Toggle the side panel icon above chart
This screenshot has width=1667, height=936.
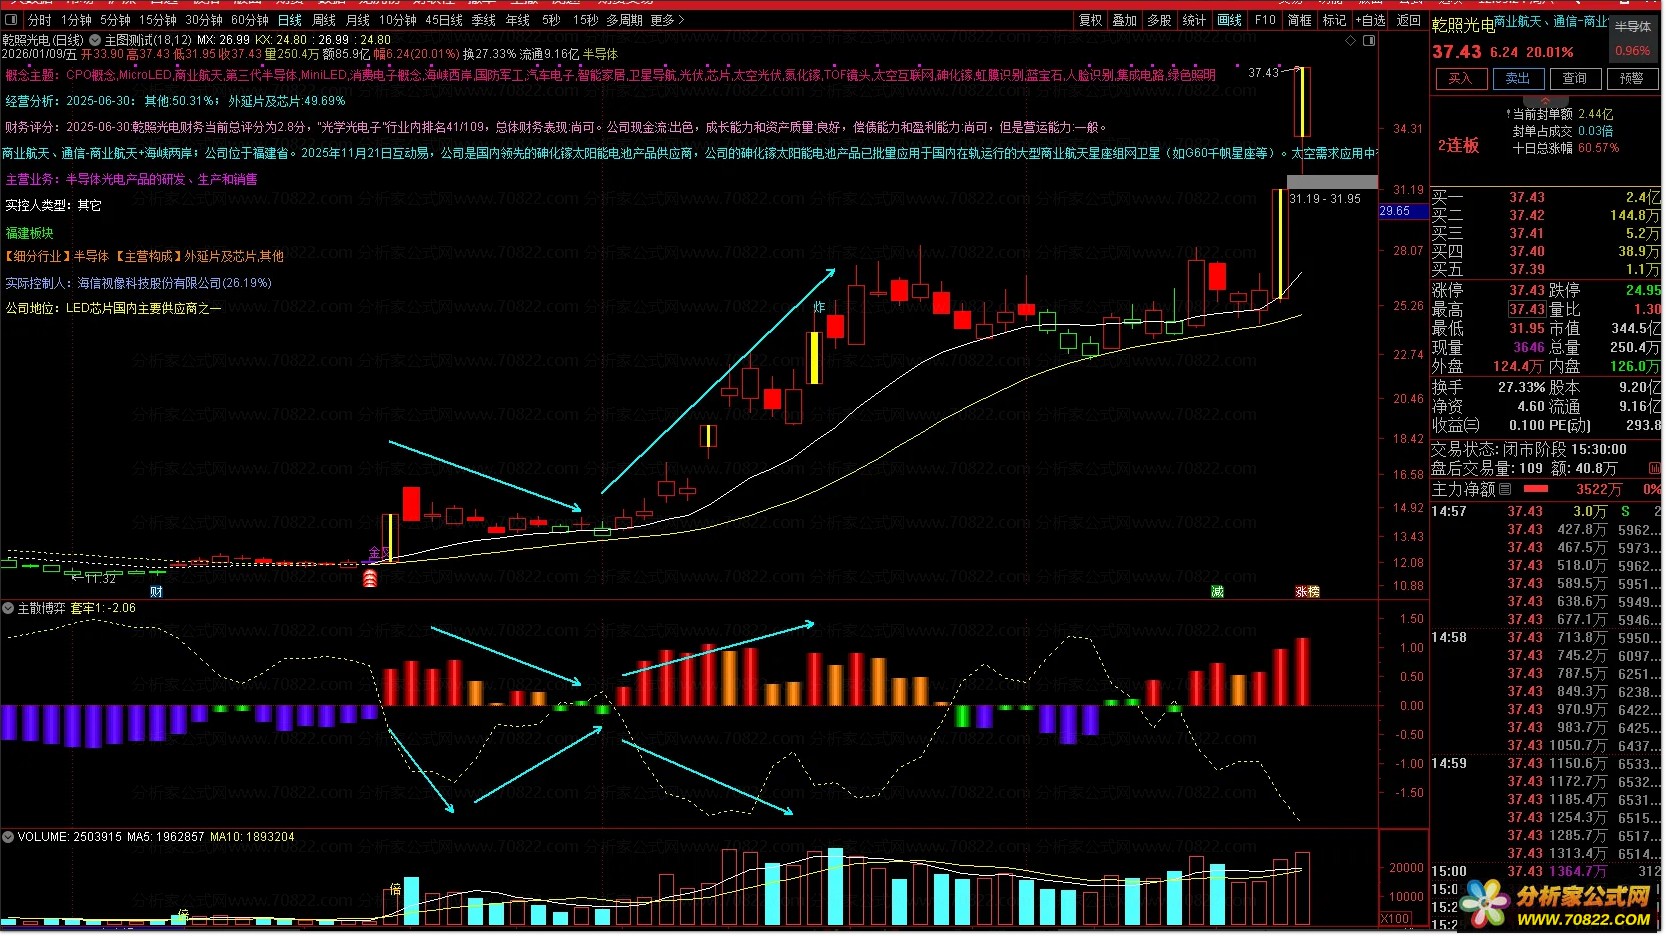(1369, 41)
